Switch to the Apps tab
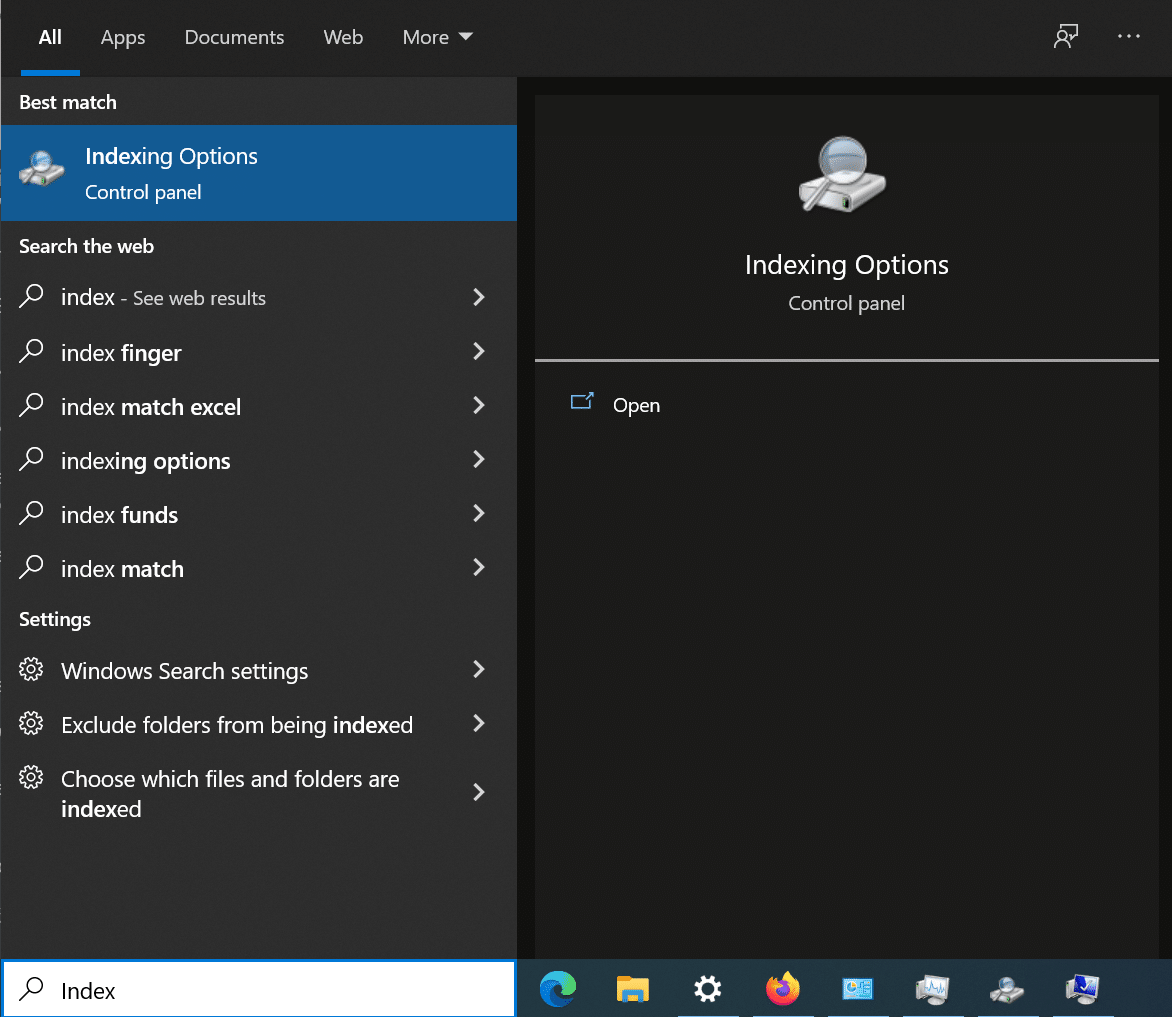 click(x=123, y=37)
